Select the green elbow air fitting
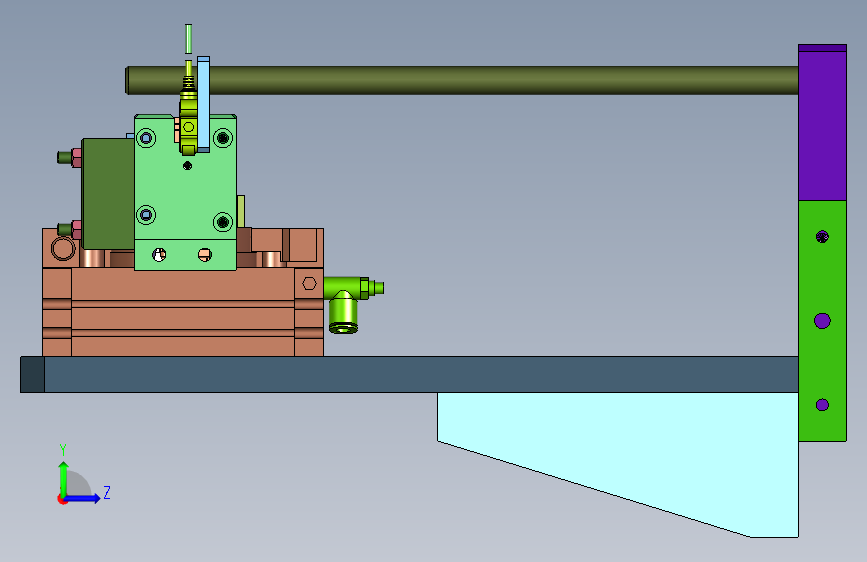Viewport: 867px width, 562px height. point(348,303)
